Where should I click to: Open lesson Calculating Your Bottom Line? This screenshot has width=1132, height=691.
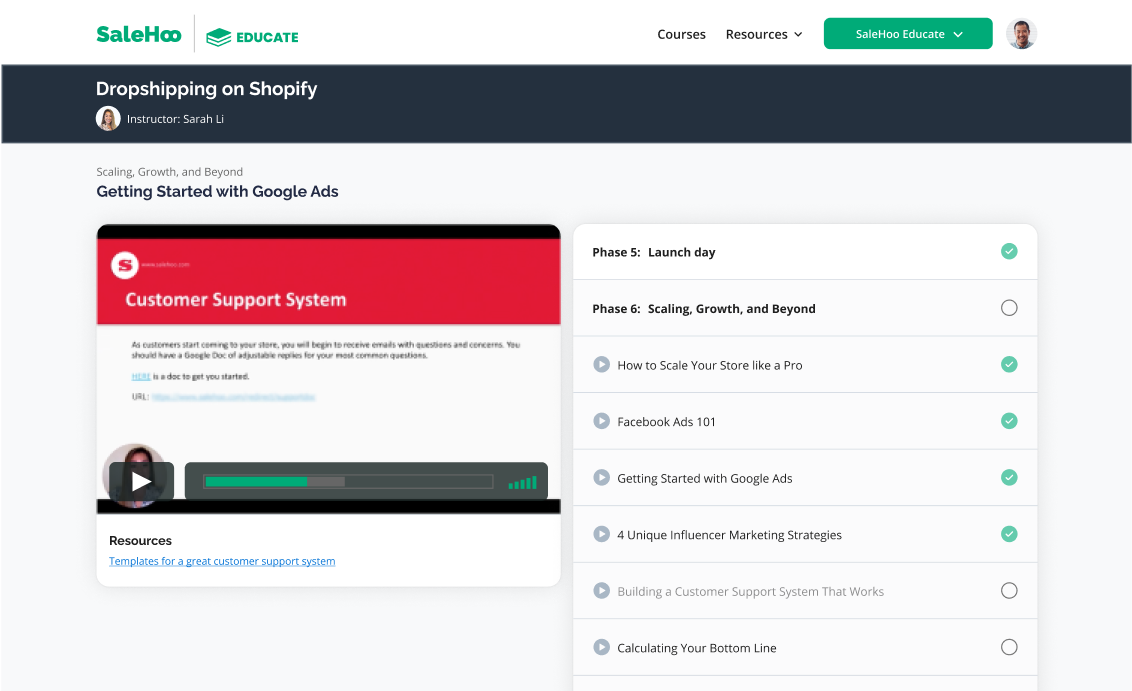click(x=697, y=648)
